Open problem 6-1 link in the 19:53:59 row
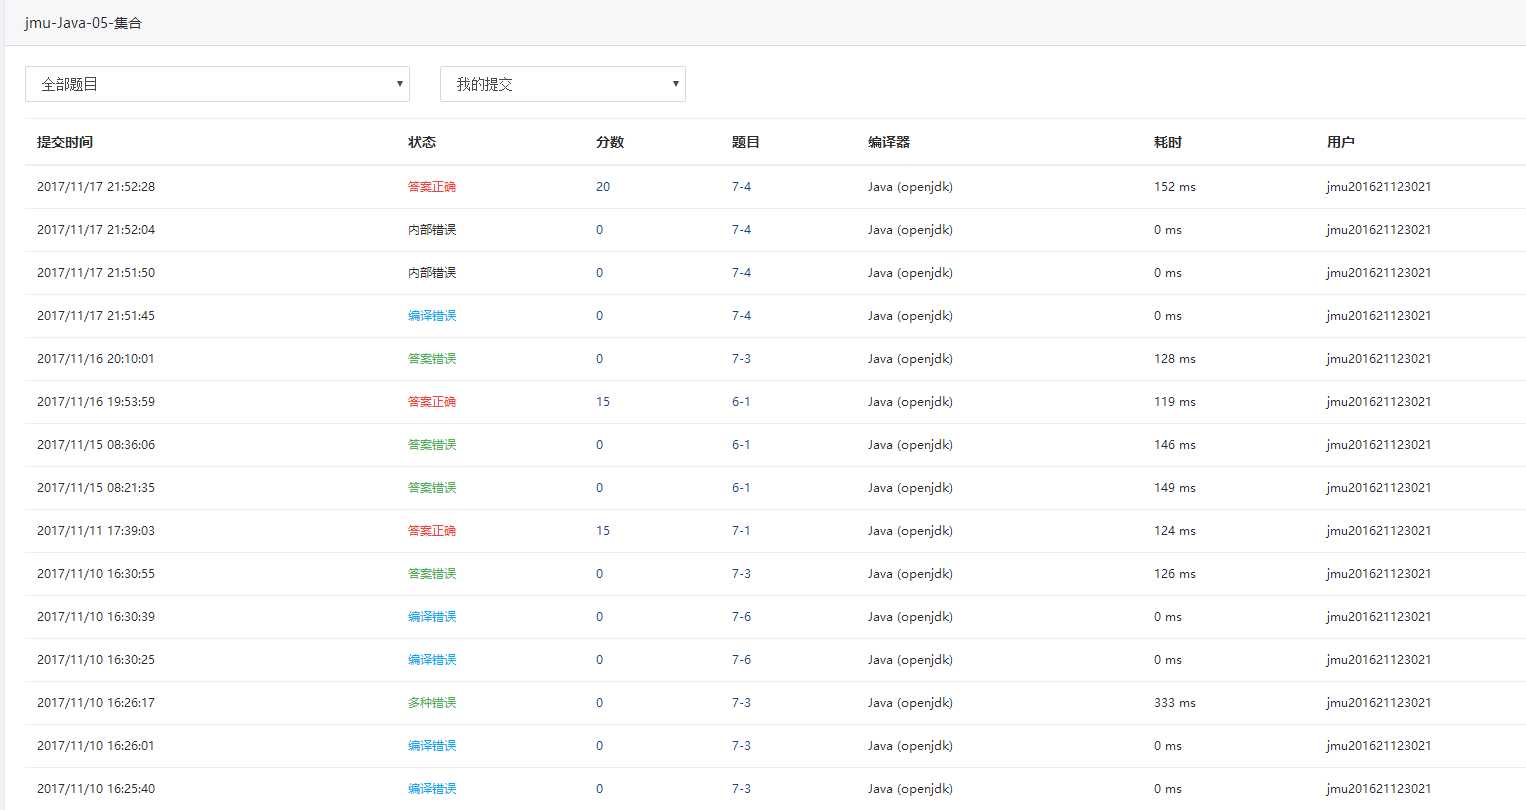This screenshot has width=1526, height=810. click(x=741, y=402)
